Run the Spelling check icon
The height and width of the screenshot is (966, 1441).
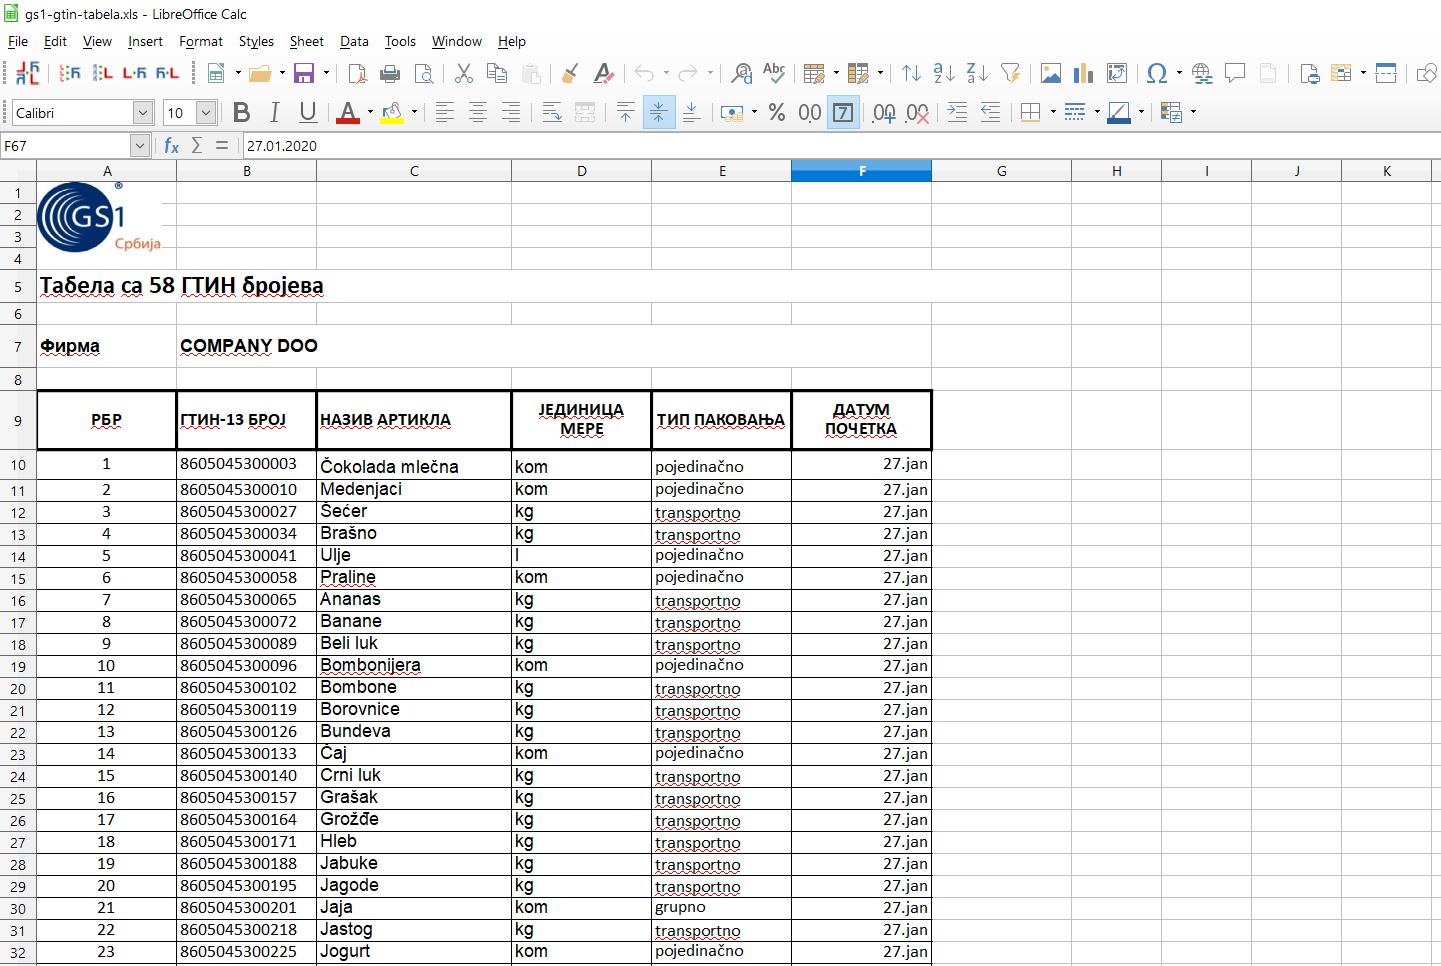[x=774, y=73]
